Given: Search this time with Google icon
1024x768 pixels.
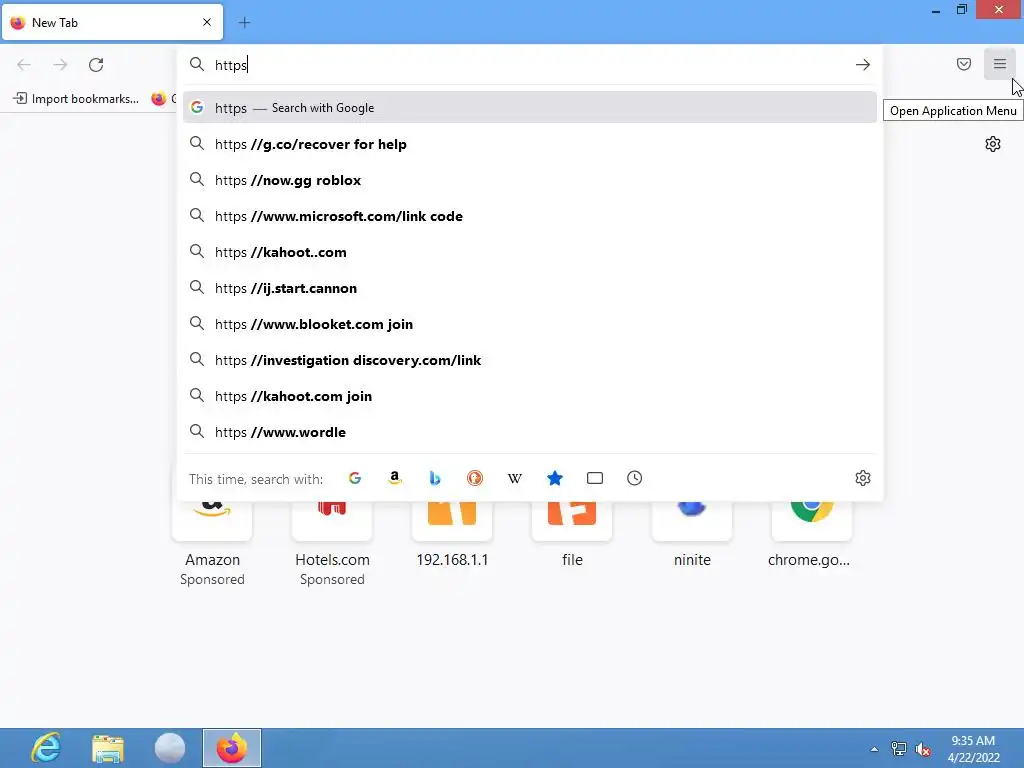Looking at the screenshot, I should (355, 478).
